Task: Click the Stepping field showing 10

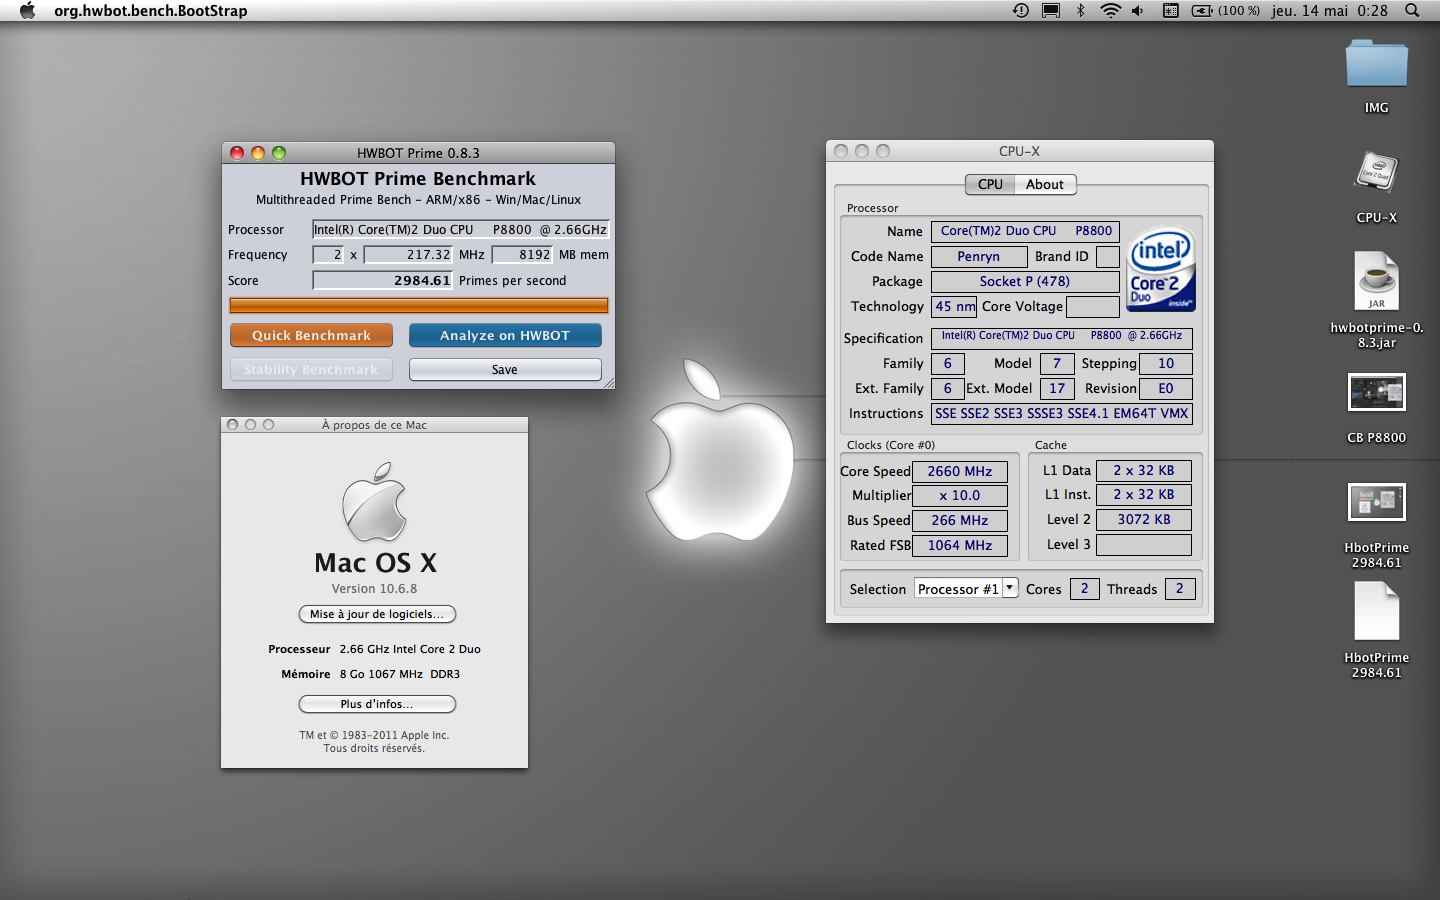Action: [x=1166, y=363]
